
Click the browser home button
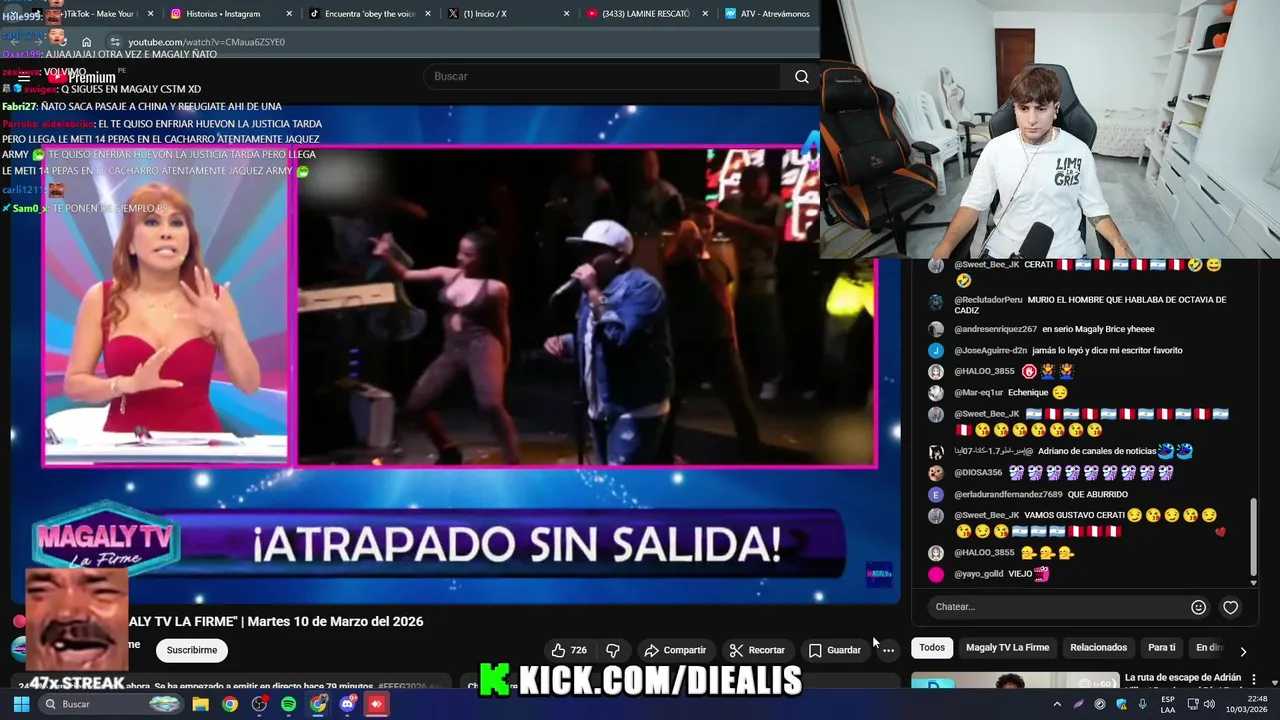point(87,42)
